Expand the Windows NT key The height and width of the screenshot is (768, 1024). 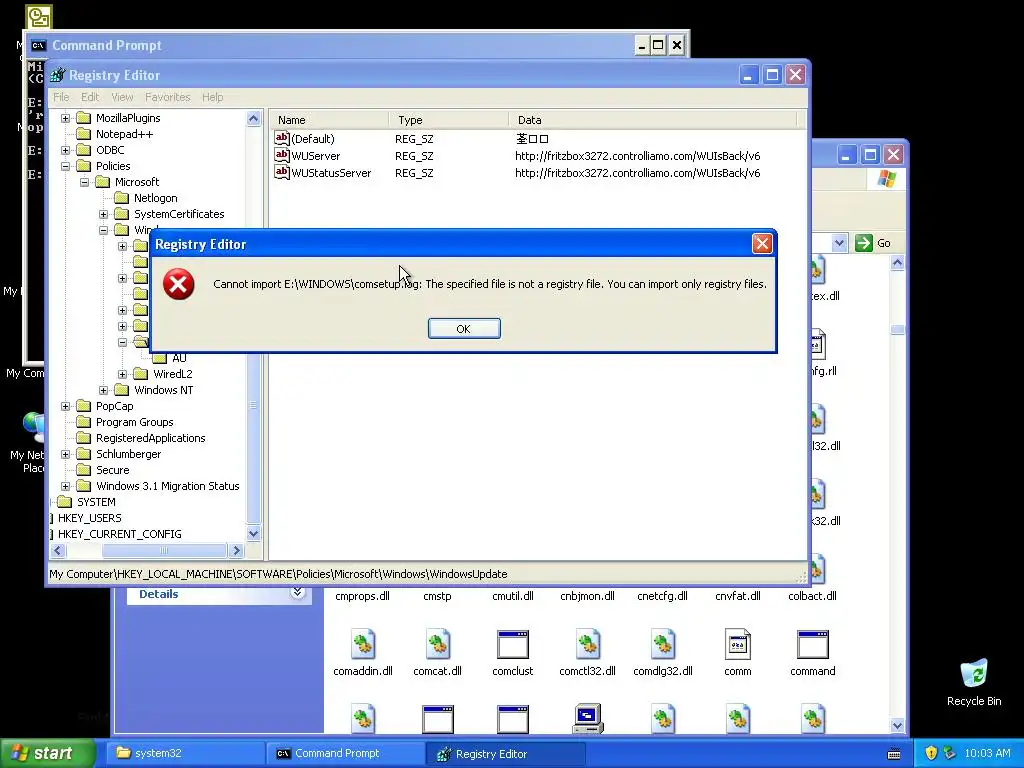[103, 391]
